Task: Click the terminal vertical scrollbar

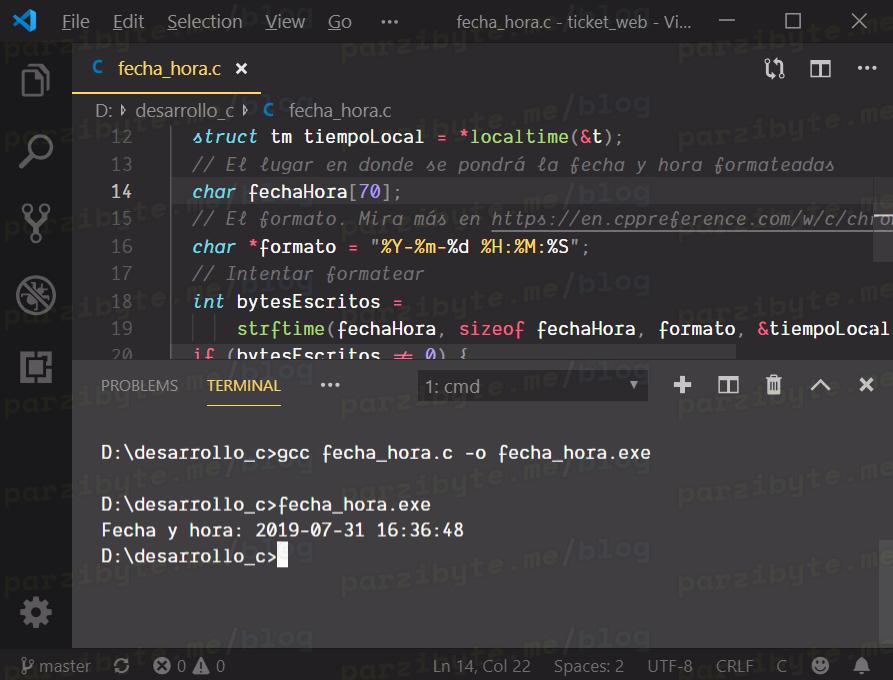Action: pyautogui.click(x=886, y=592)
